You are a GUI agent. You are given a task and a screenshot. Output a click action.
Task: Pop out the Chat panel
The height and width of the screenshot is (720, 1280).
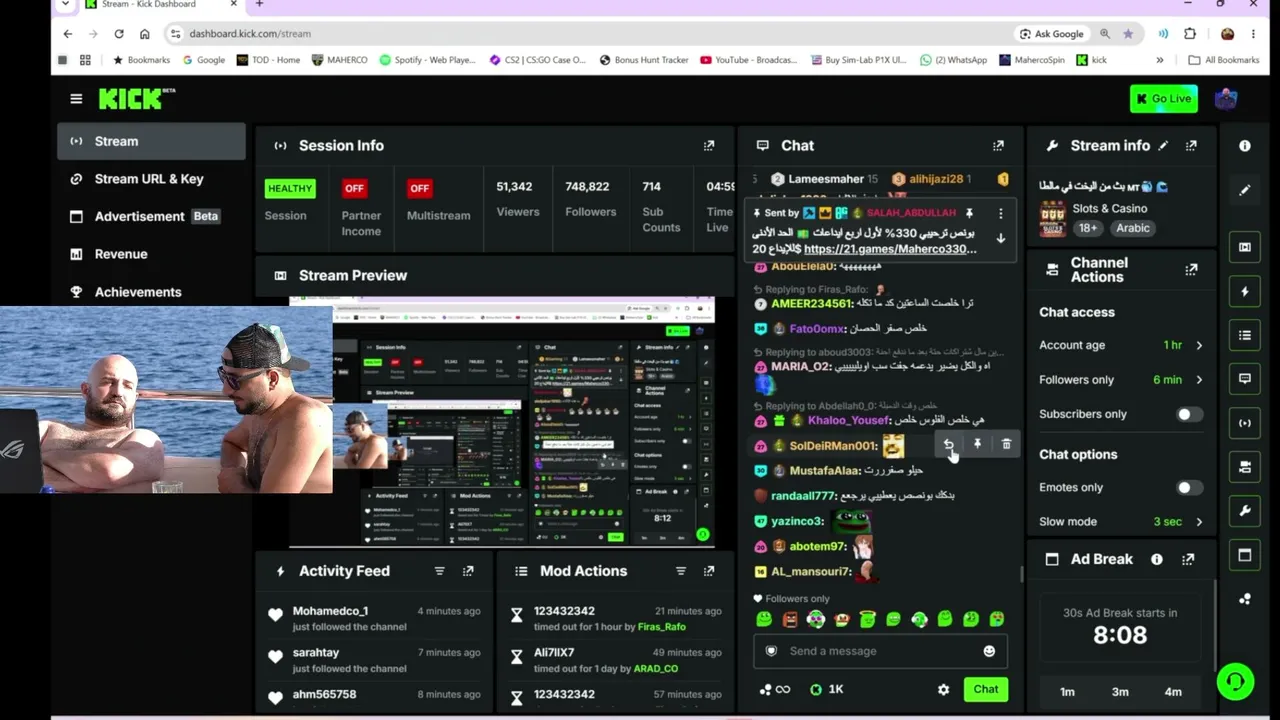pyautogui.click(x=998, y=146)
